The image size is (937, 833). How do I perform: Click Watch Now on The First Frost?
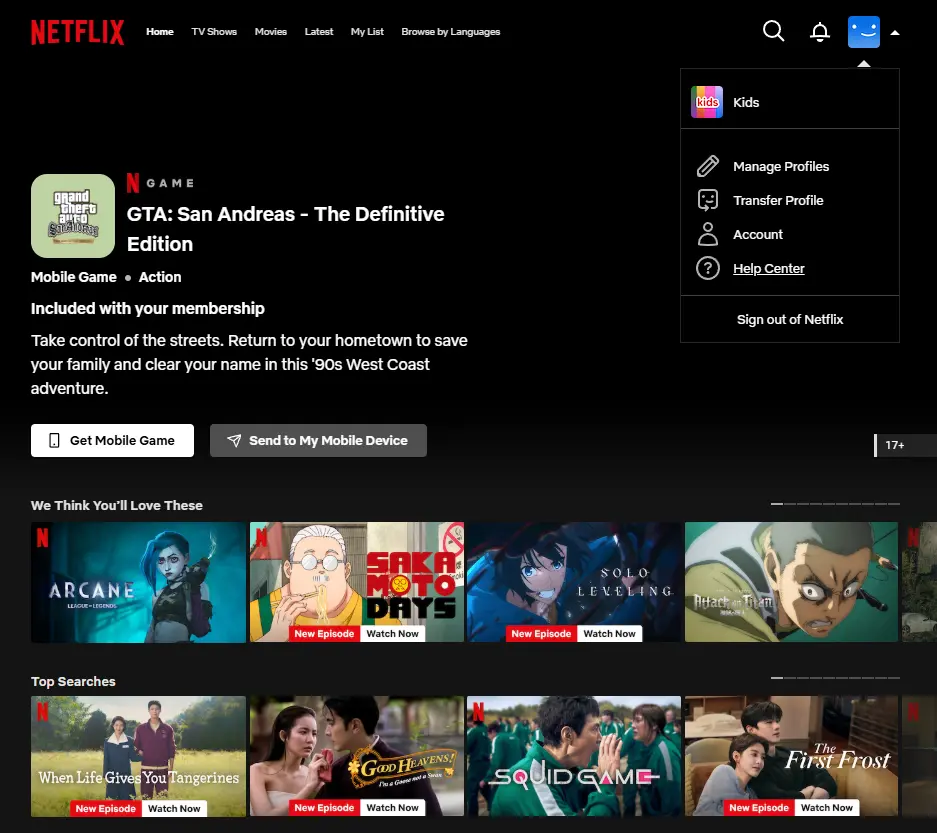tap(827, 807)
